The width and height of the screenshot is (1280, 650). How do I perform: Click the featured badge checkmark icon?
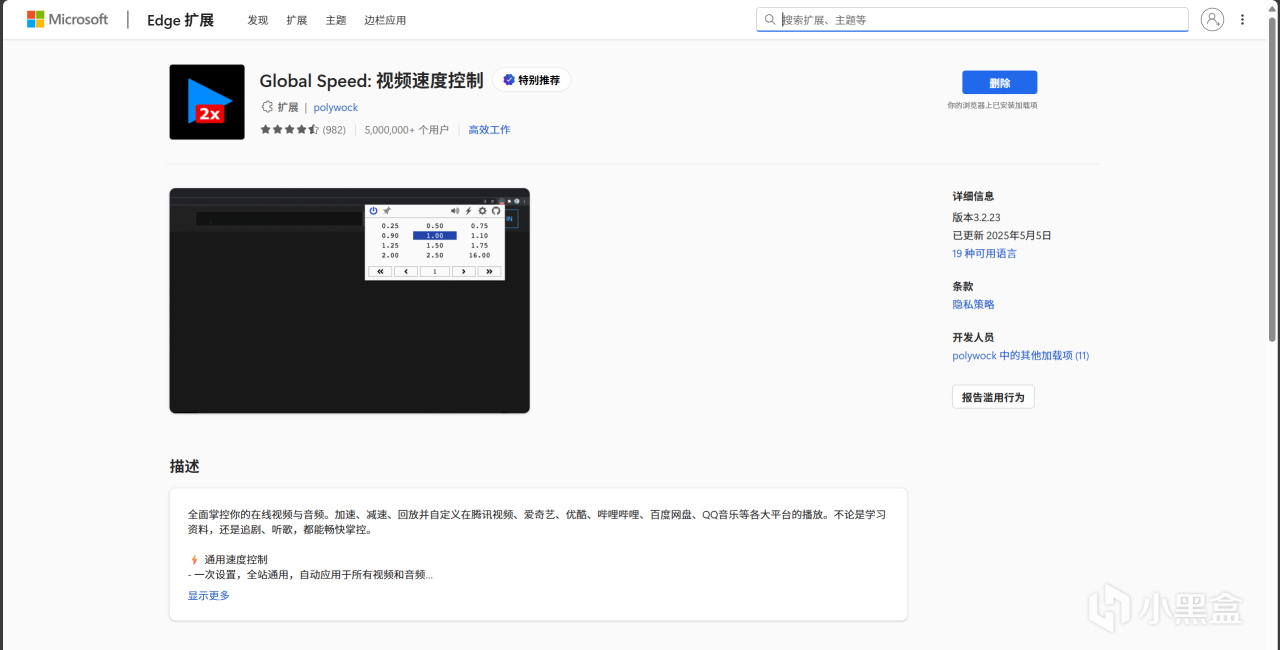pyautogui.click(x=509, y=80)
